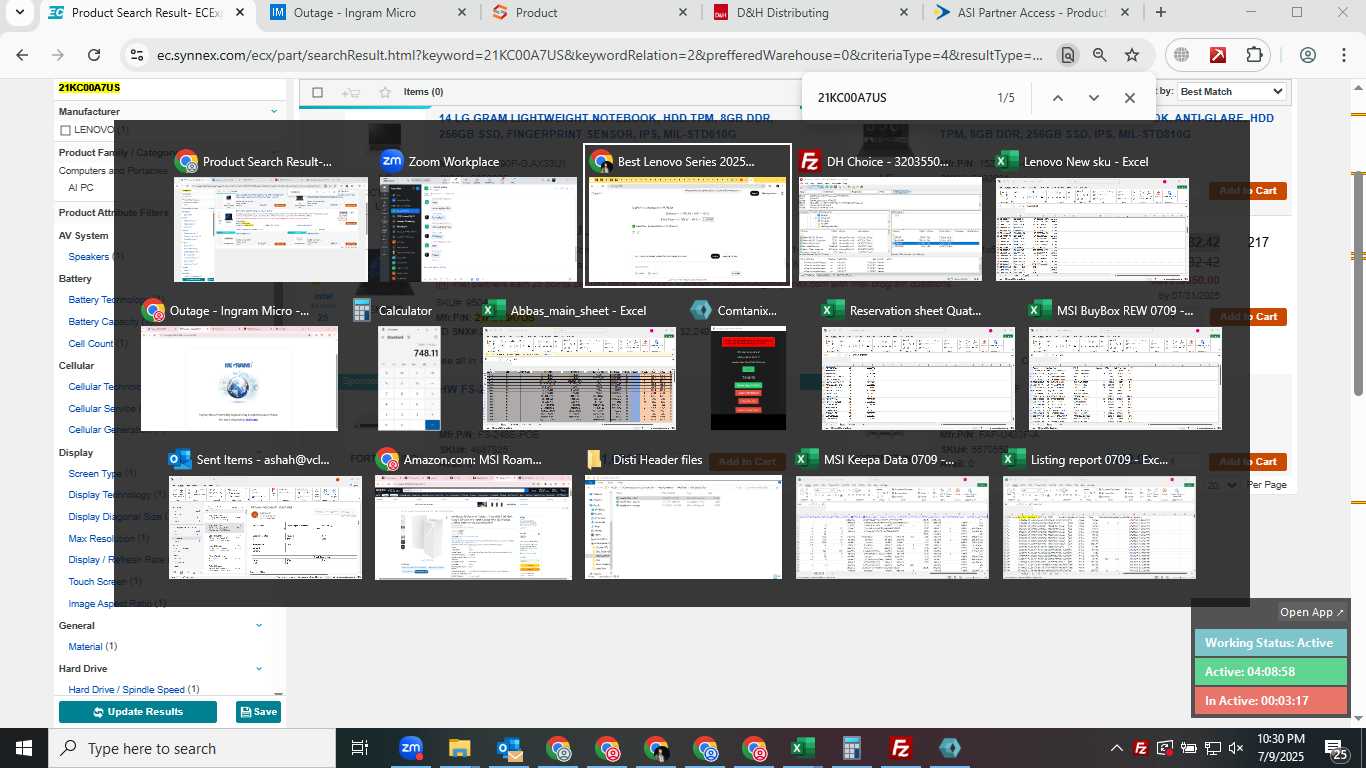
Task: Click the Update Results button
Action: click(138, 712)
